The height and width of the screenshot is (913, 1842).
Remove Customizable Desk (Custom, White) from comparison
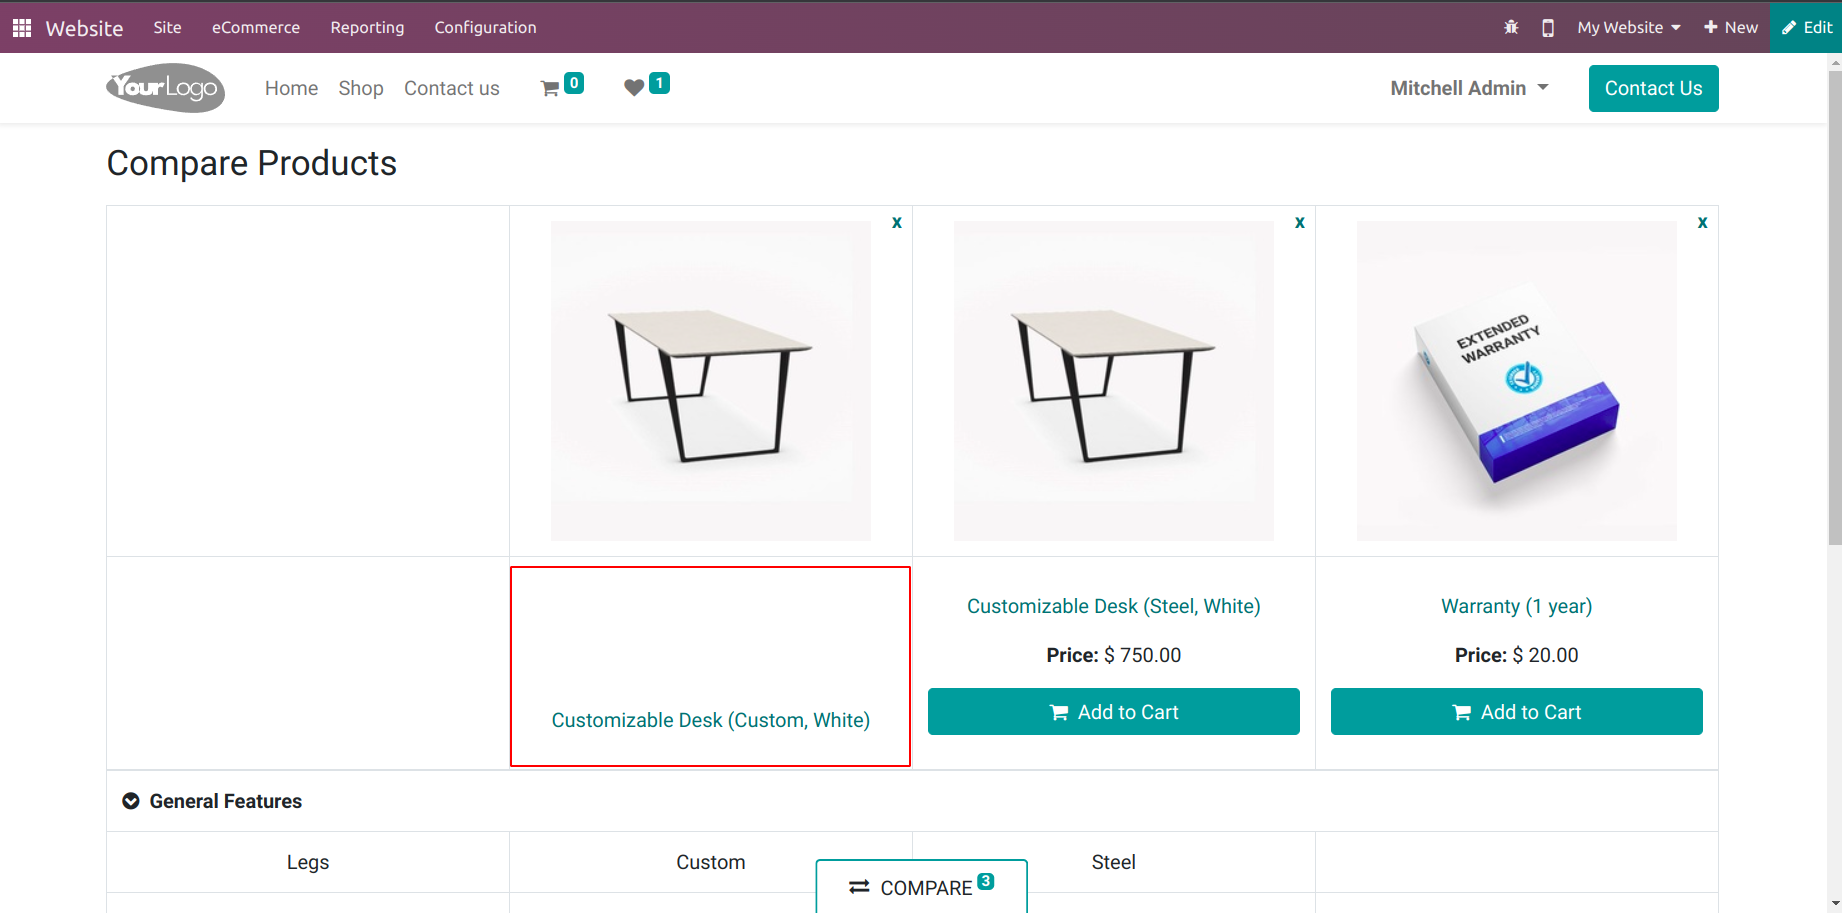pyautogui.click(x=897, y=223)
